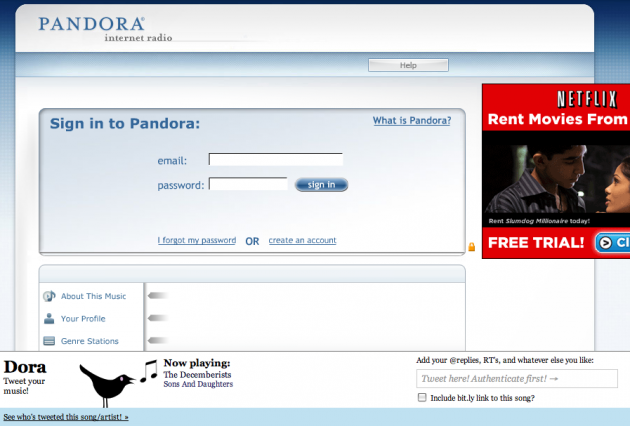This screenshot has height=426, width=630.
Task: Click the Dora black bird icon
Action: point(106,385)
